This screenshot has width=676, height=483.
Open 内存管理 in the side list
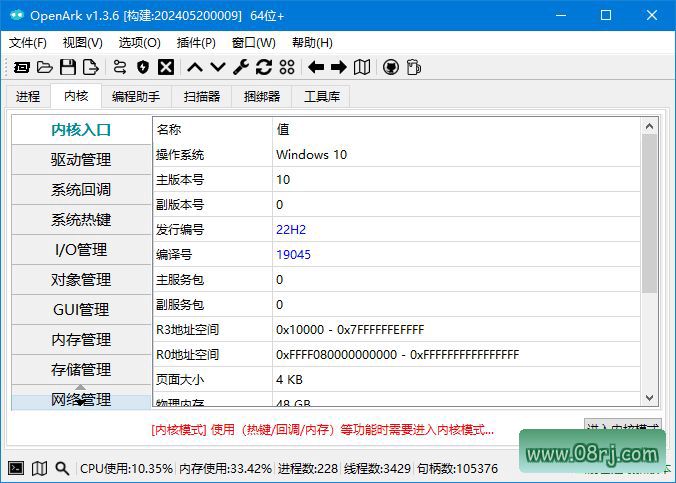81,339
